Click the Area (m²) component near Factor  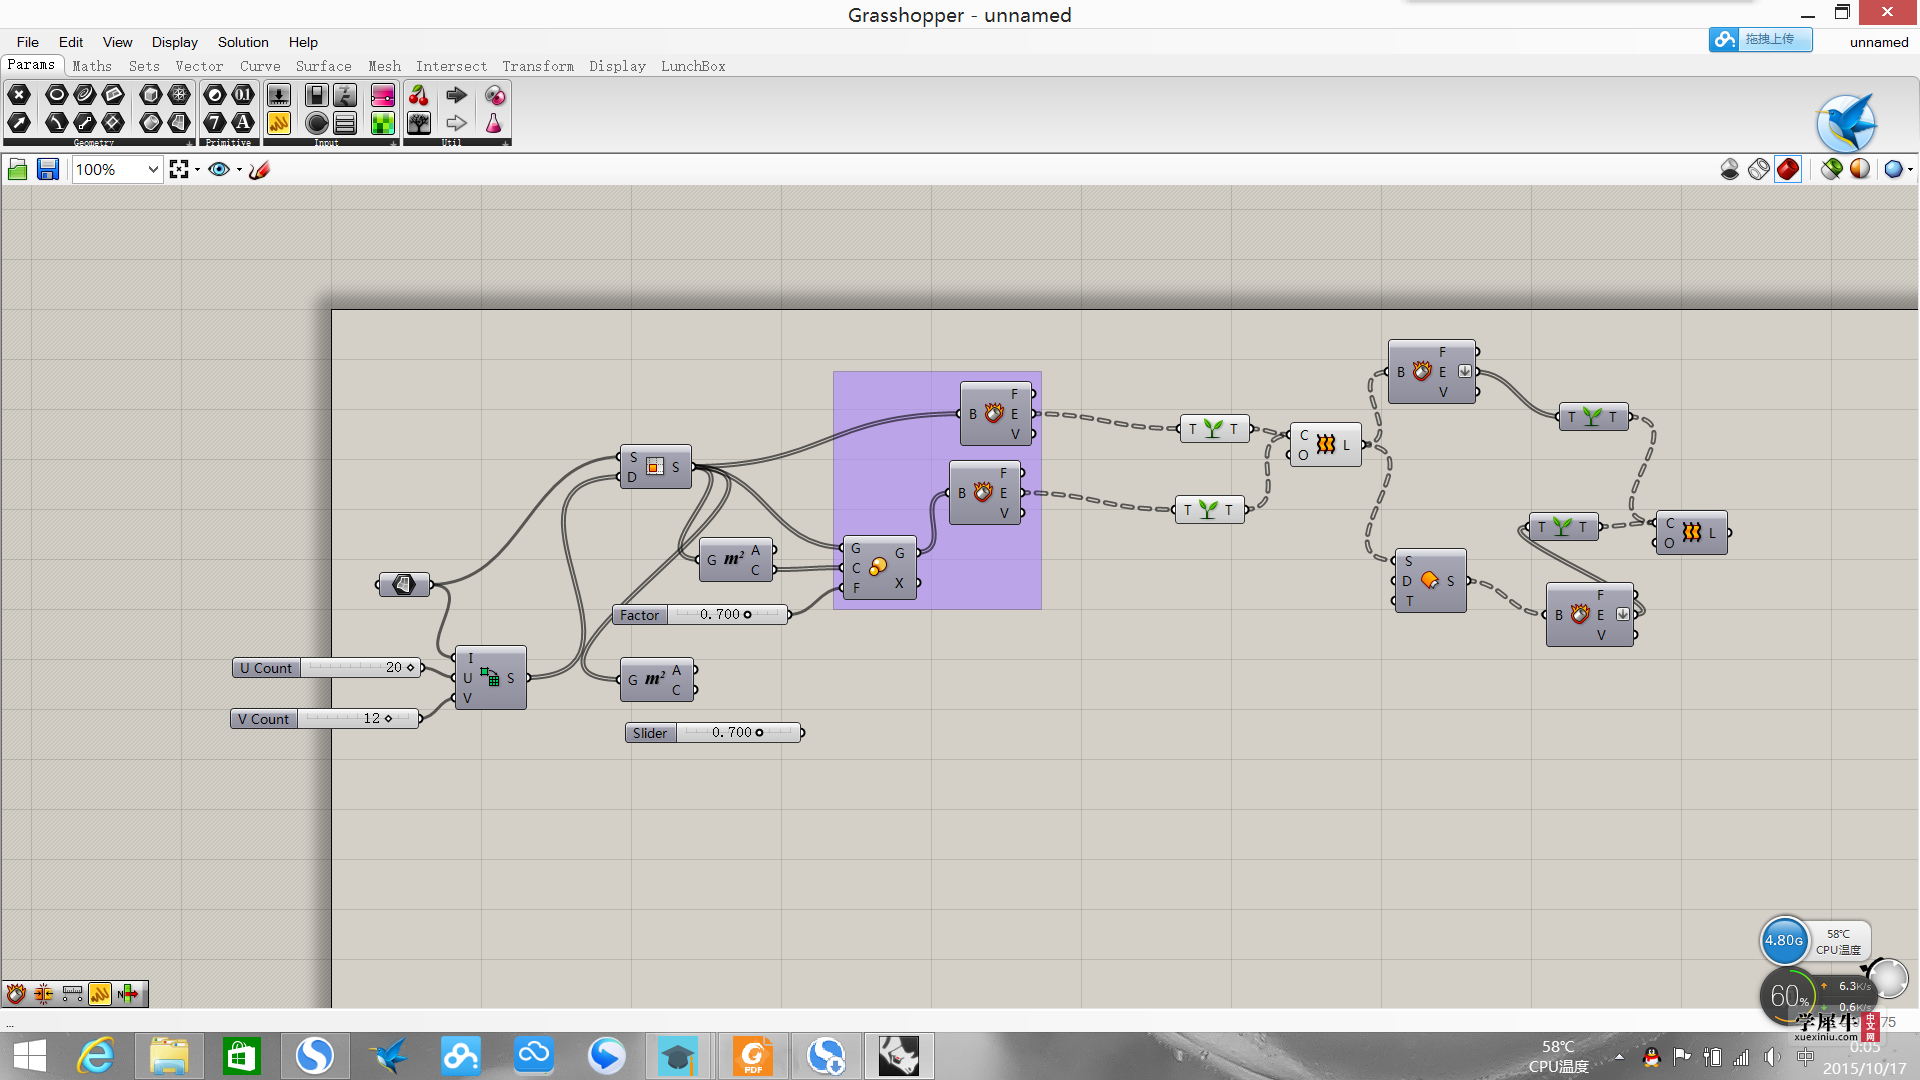point(736,560)
